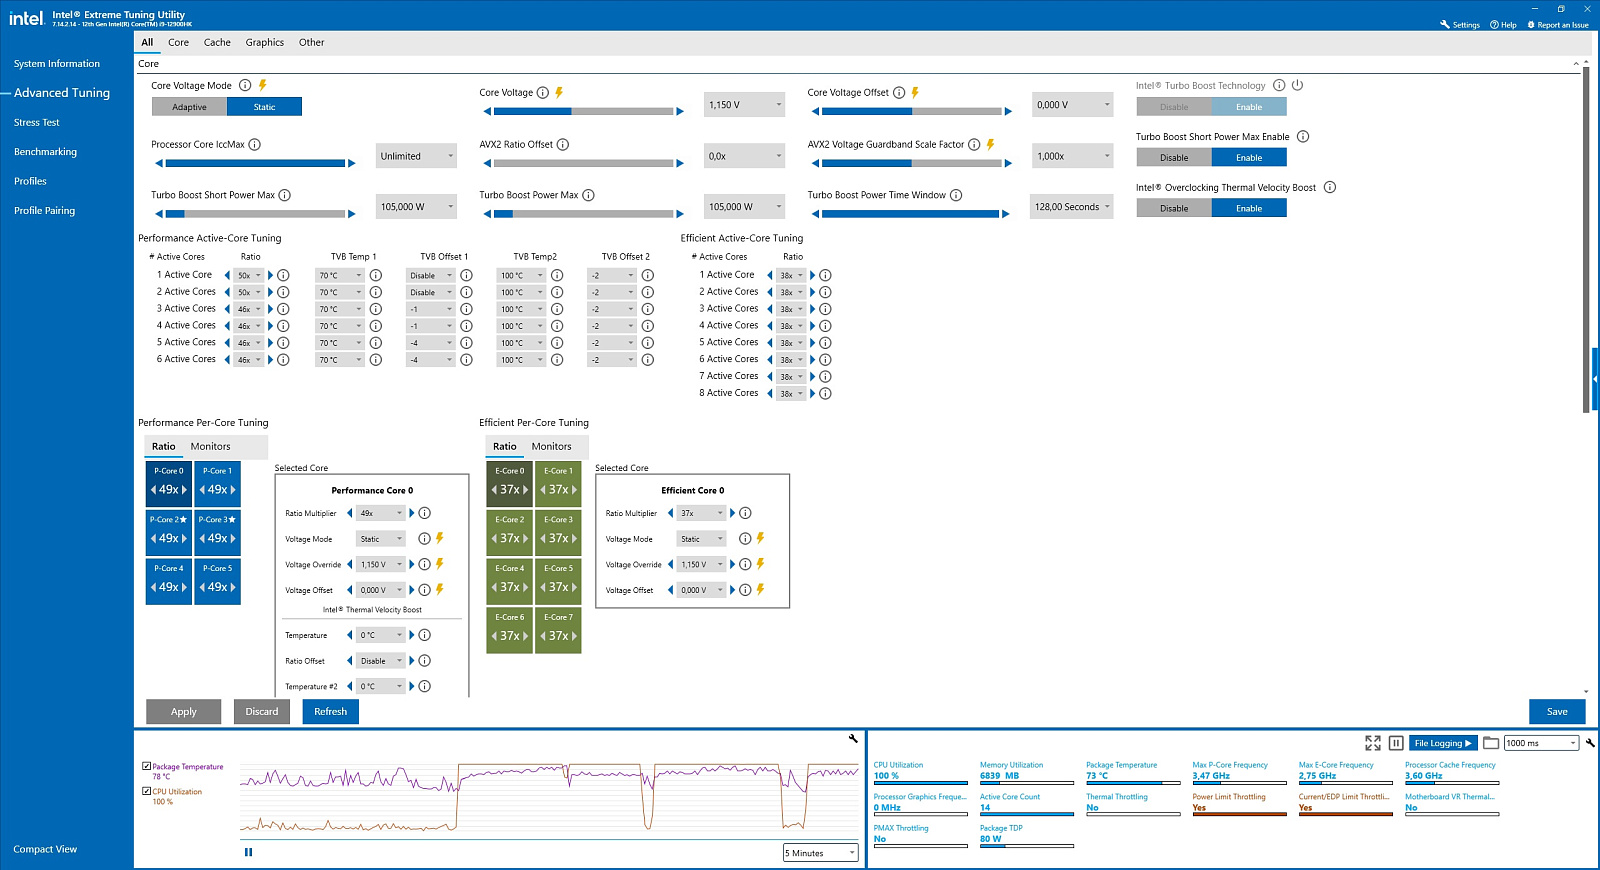The width and height of the screenshot is (1600, 870).
Task: Open graph time range 5 Minutes dropdown
Action: (821, 853)
